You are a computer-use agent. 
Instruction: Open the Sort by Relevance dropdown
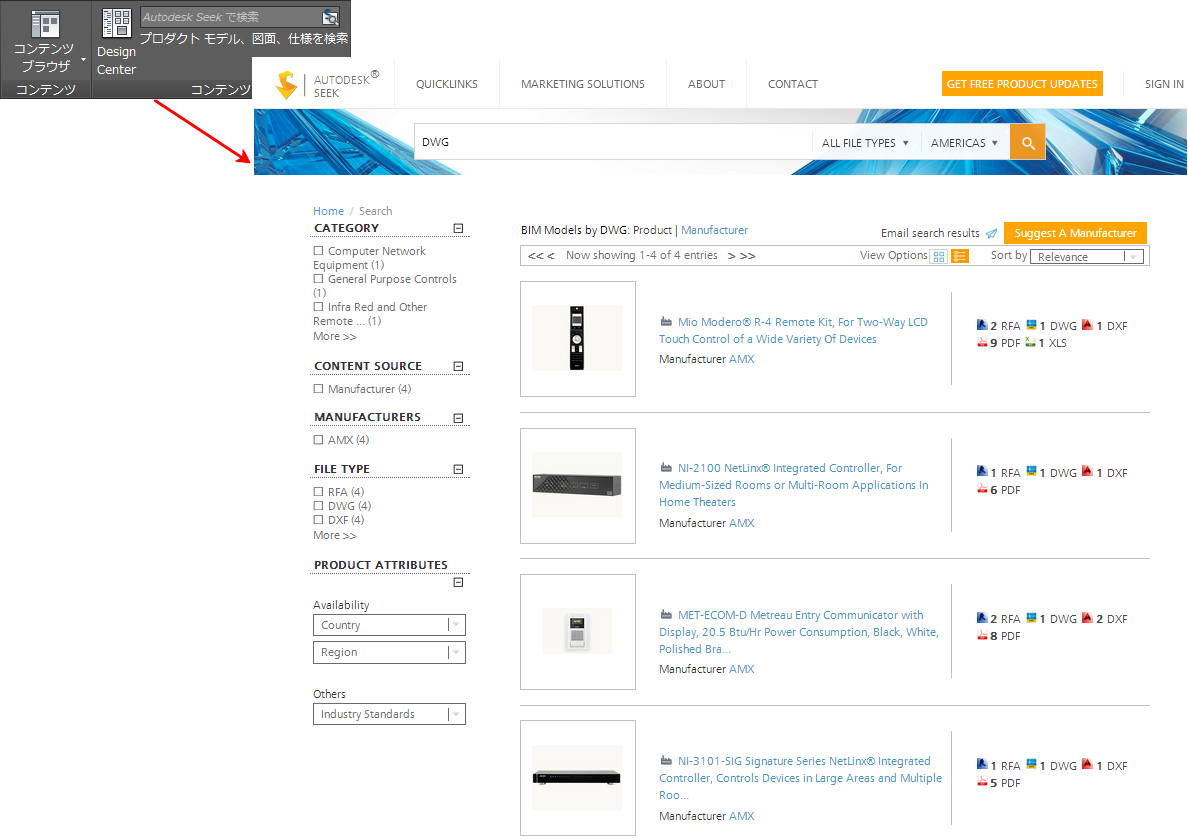point(1087,257)
